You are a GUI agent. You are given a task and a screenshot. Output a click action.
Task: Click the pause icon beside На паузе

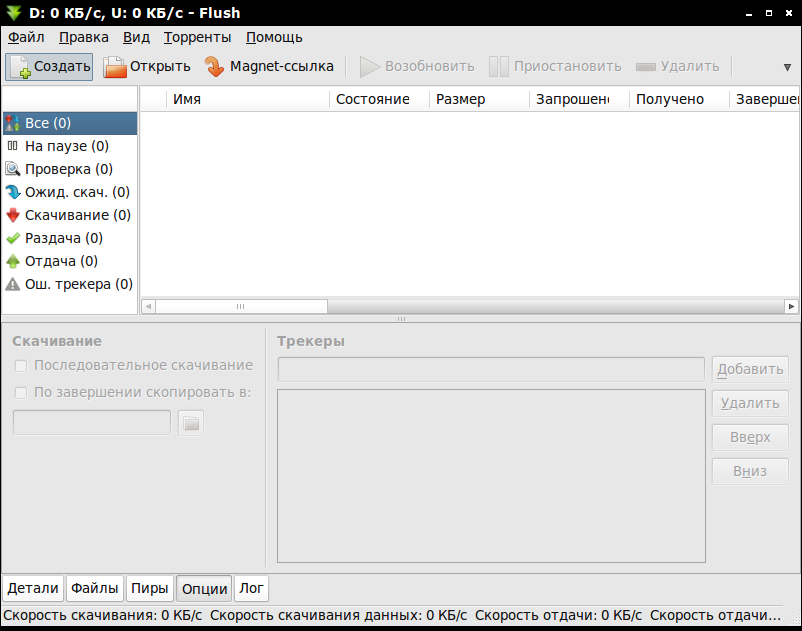click(13, 146)
